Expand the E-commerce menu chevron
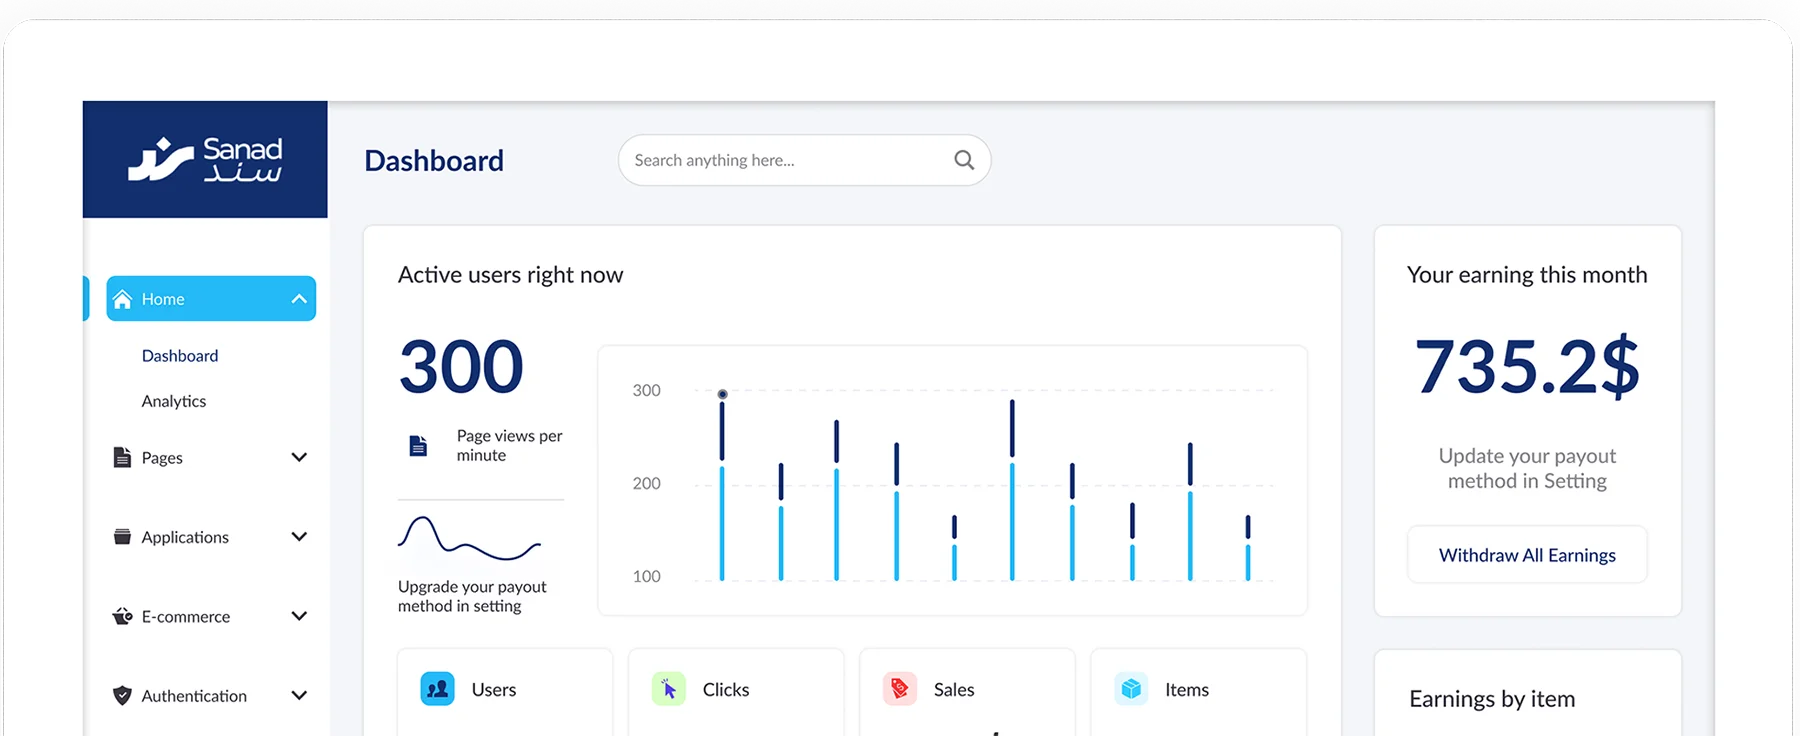 (299, 616)
